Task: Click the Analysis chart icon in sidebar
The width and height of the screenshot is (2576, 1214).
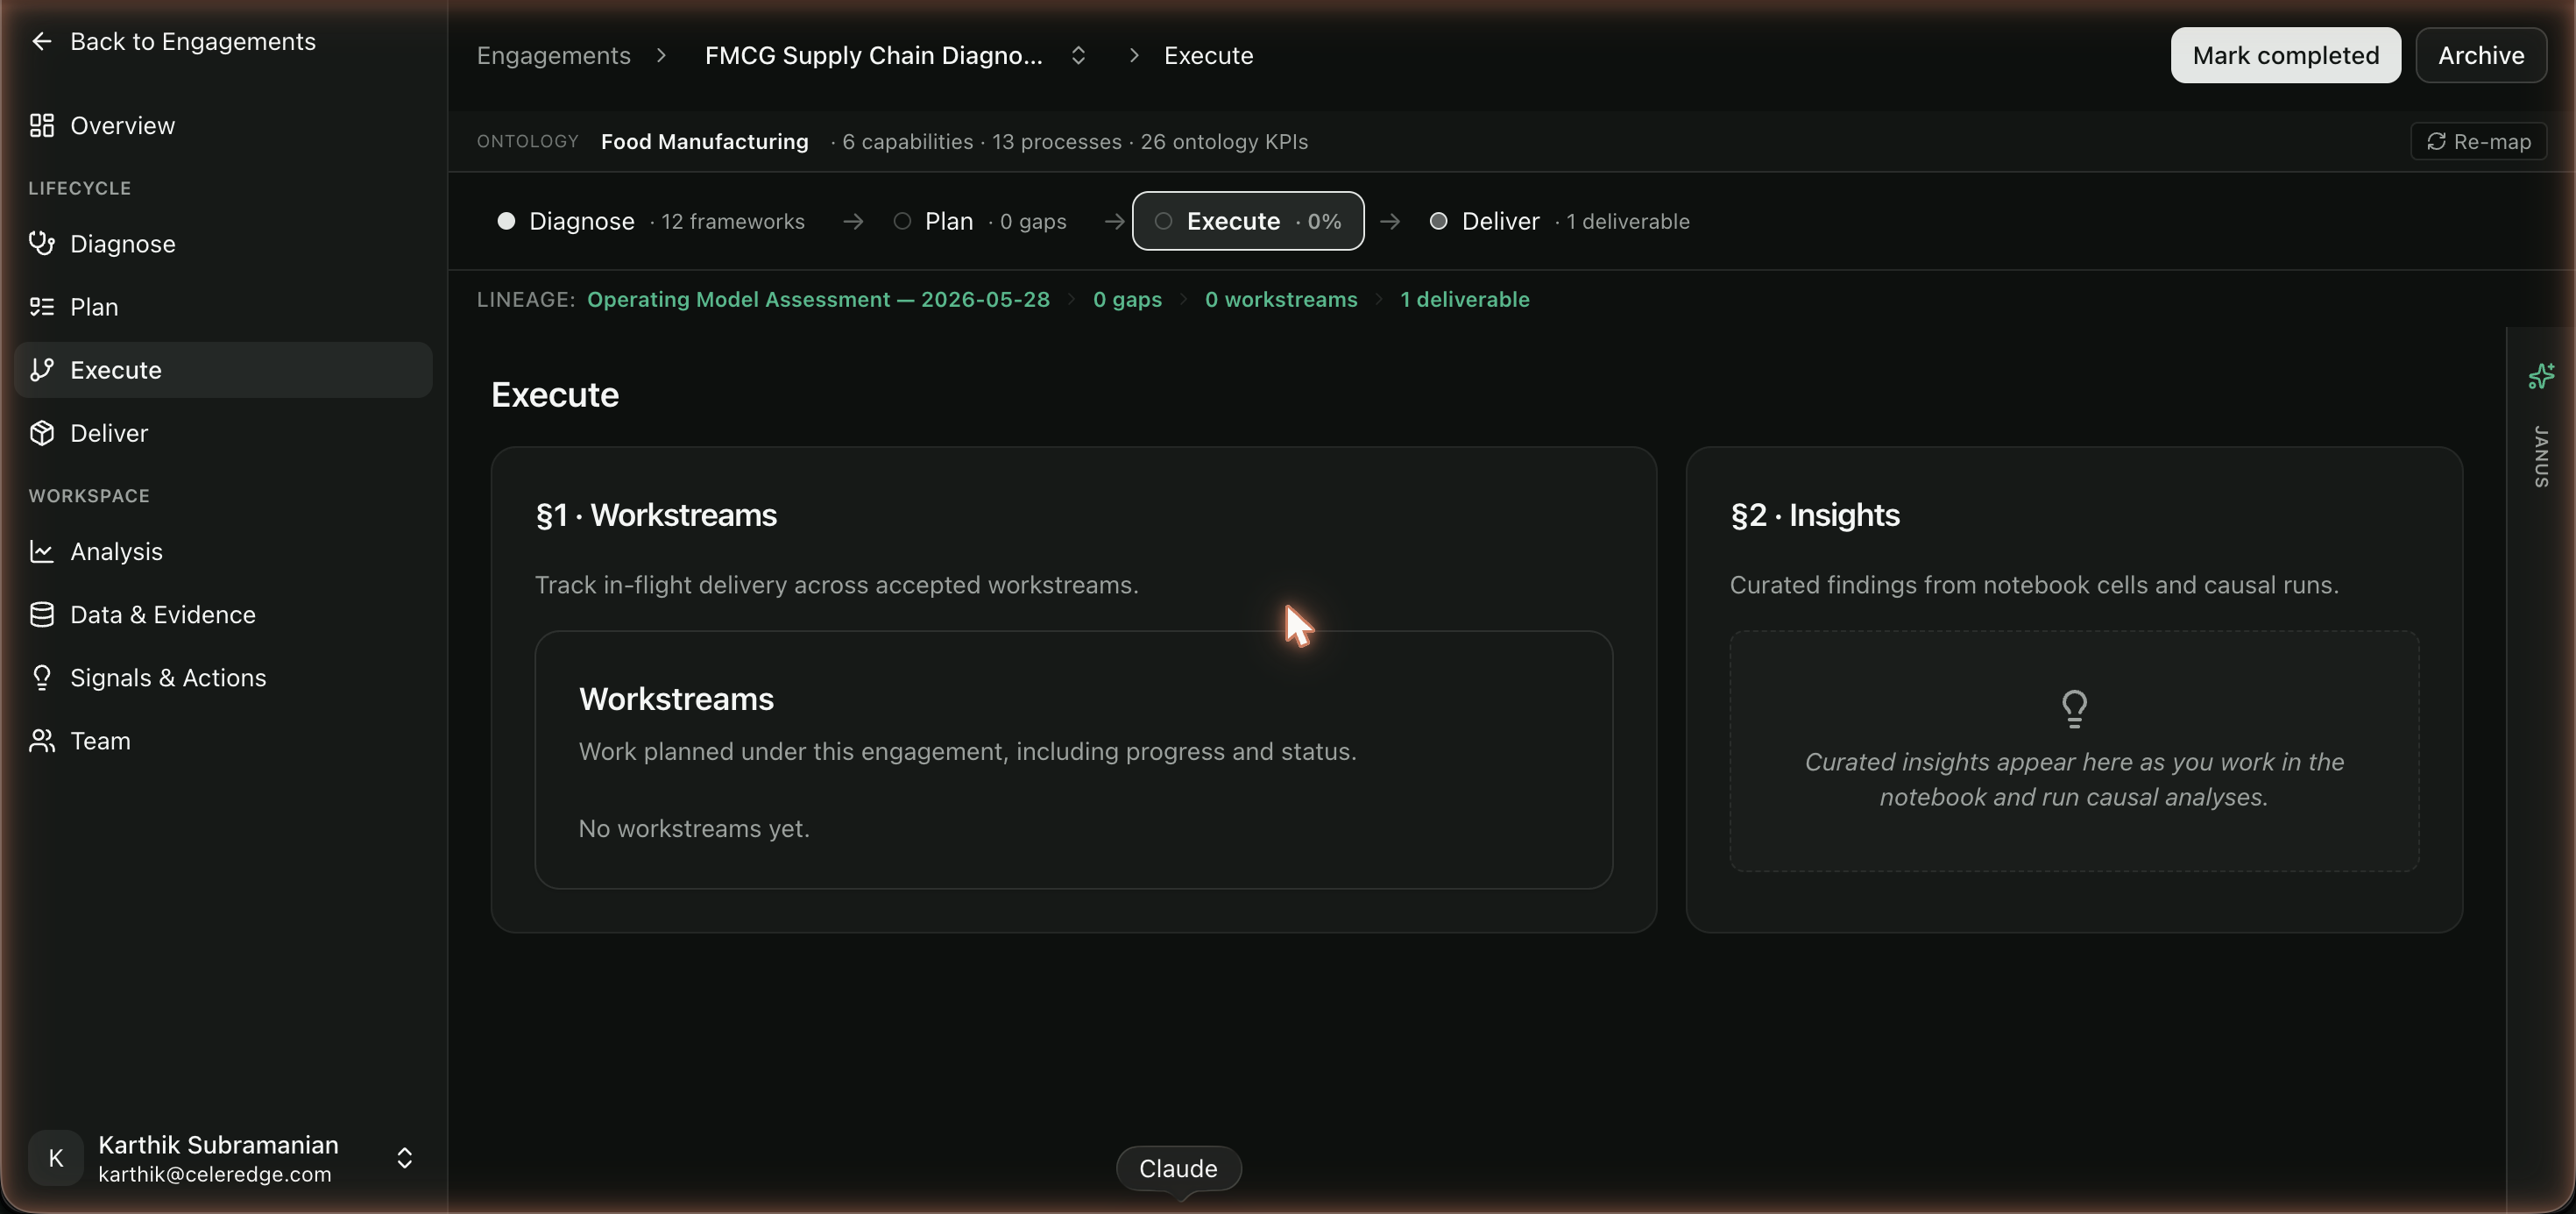Action: [x=41, y=551]
